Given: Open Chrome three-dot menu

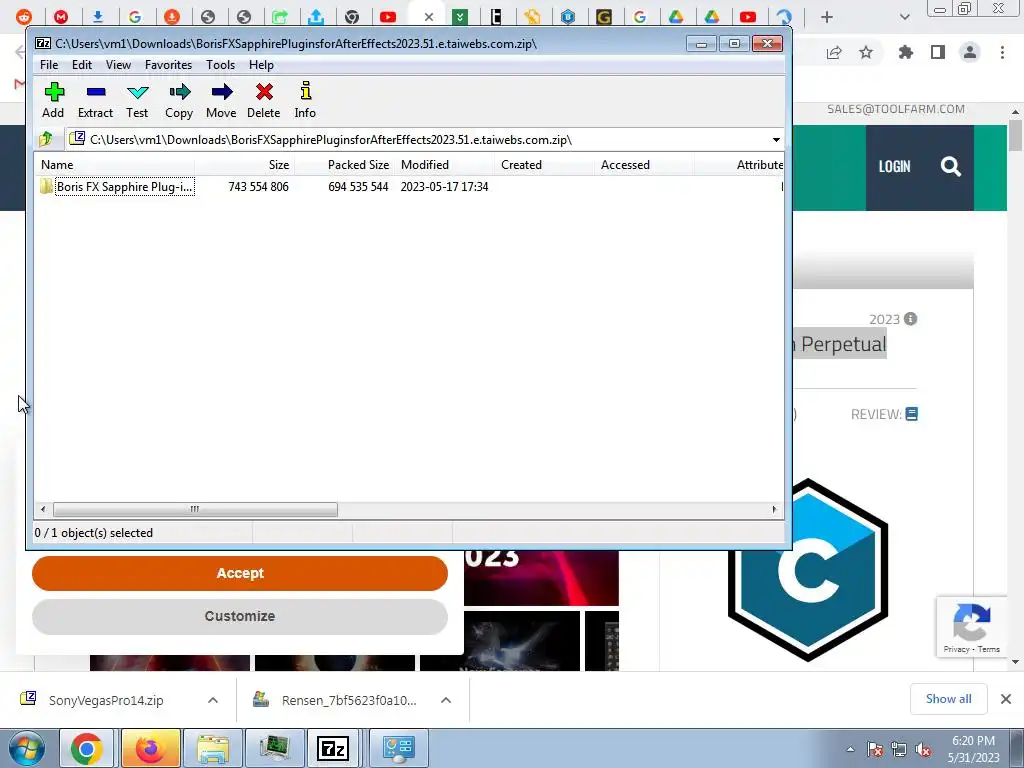Looking at the screenshot, I should [x=1002, y=52].
